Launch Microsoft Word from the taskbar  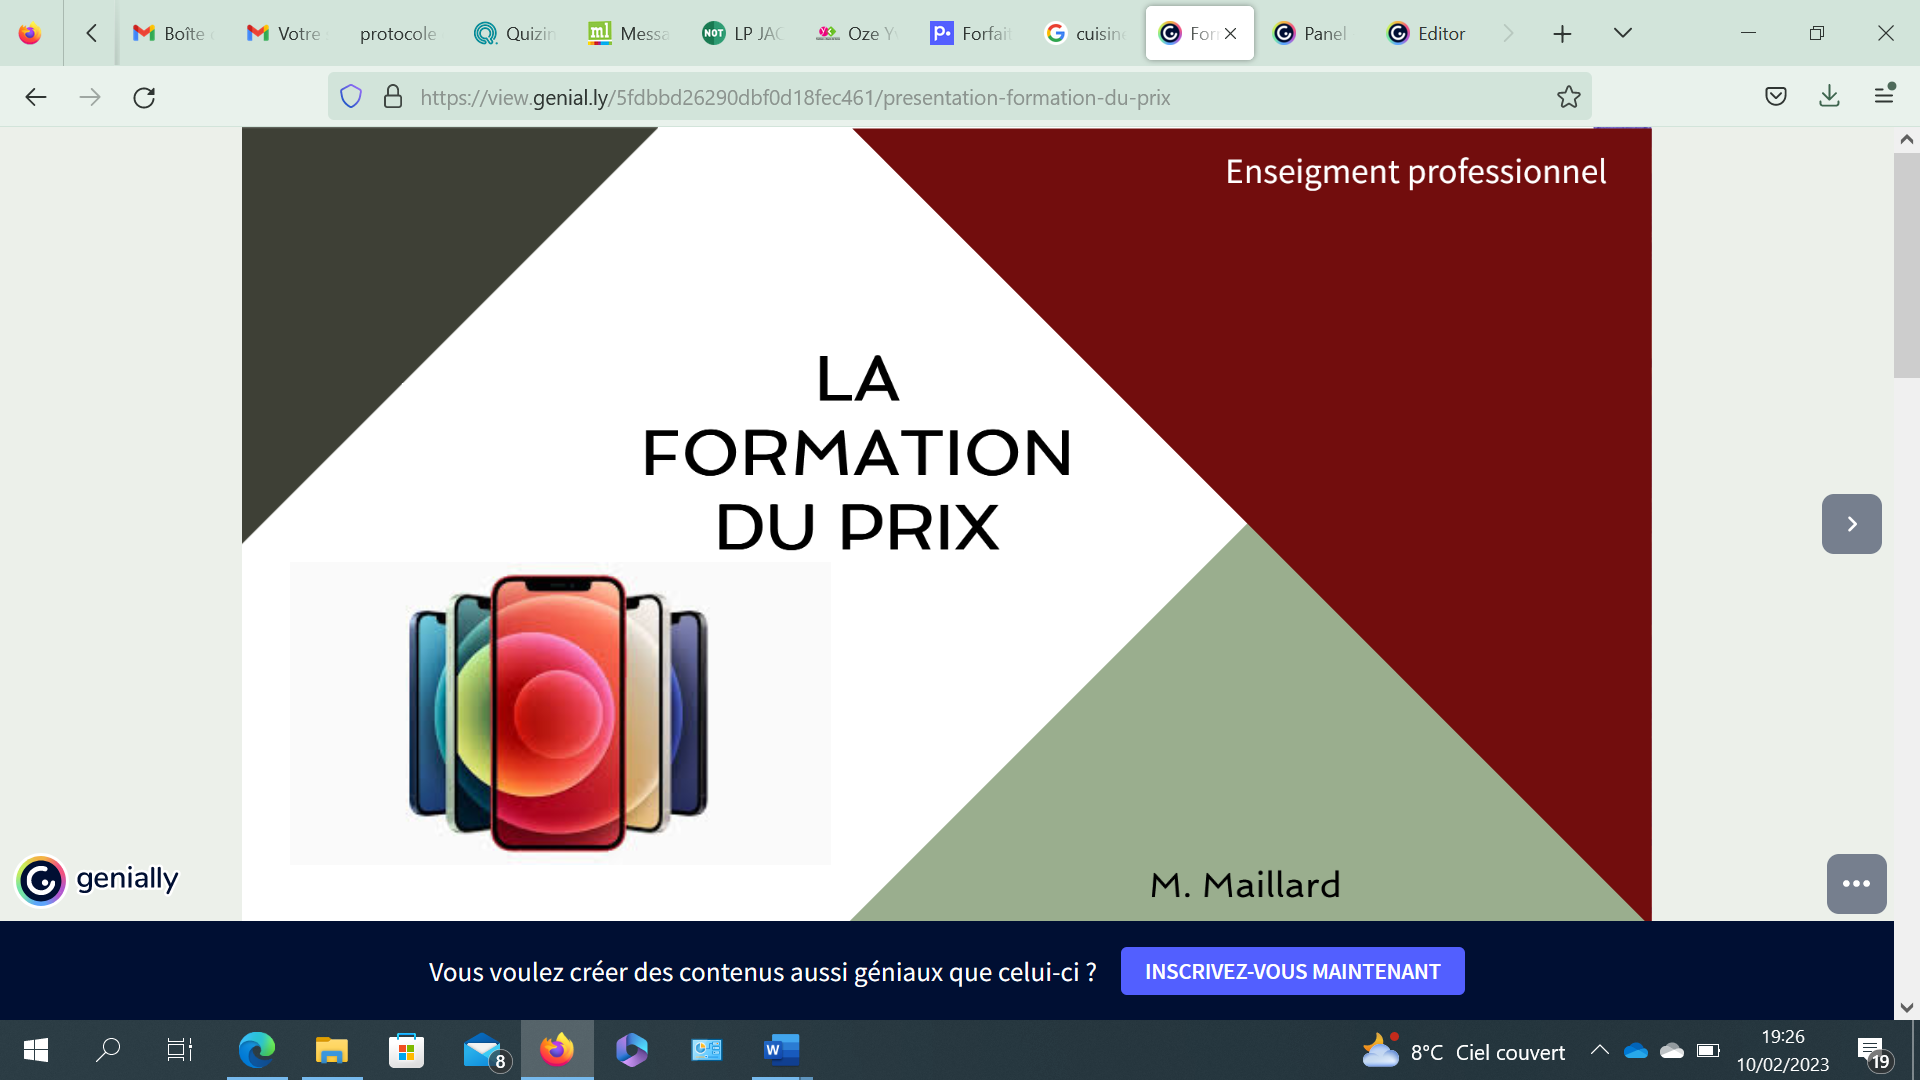[x=779, y=1050]
